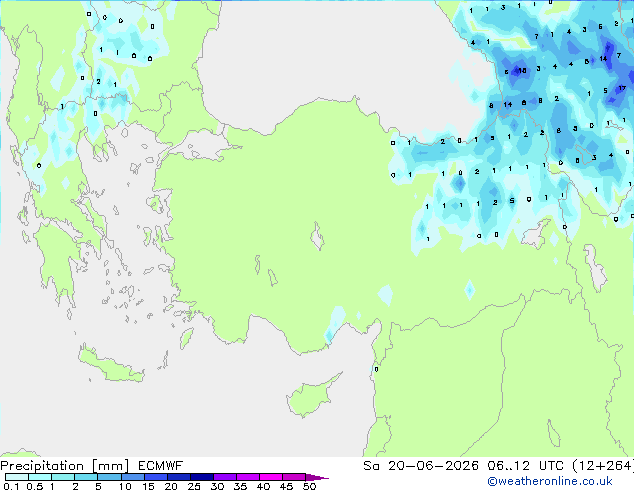Open the weatheronline.co.uk copyright link

click(549, 481)
